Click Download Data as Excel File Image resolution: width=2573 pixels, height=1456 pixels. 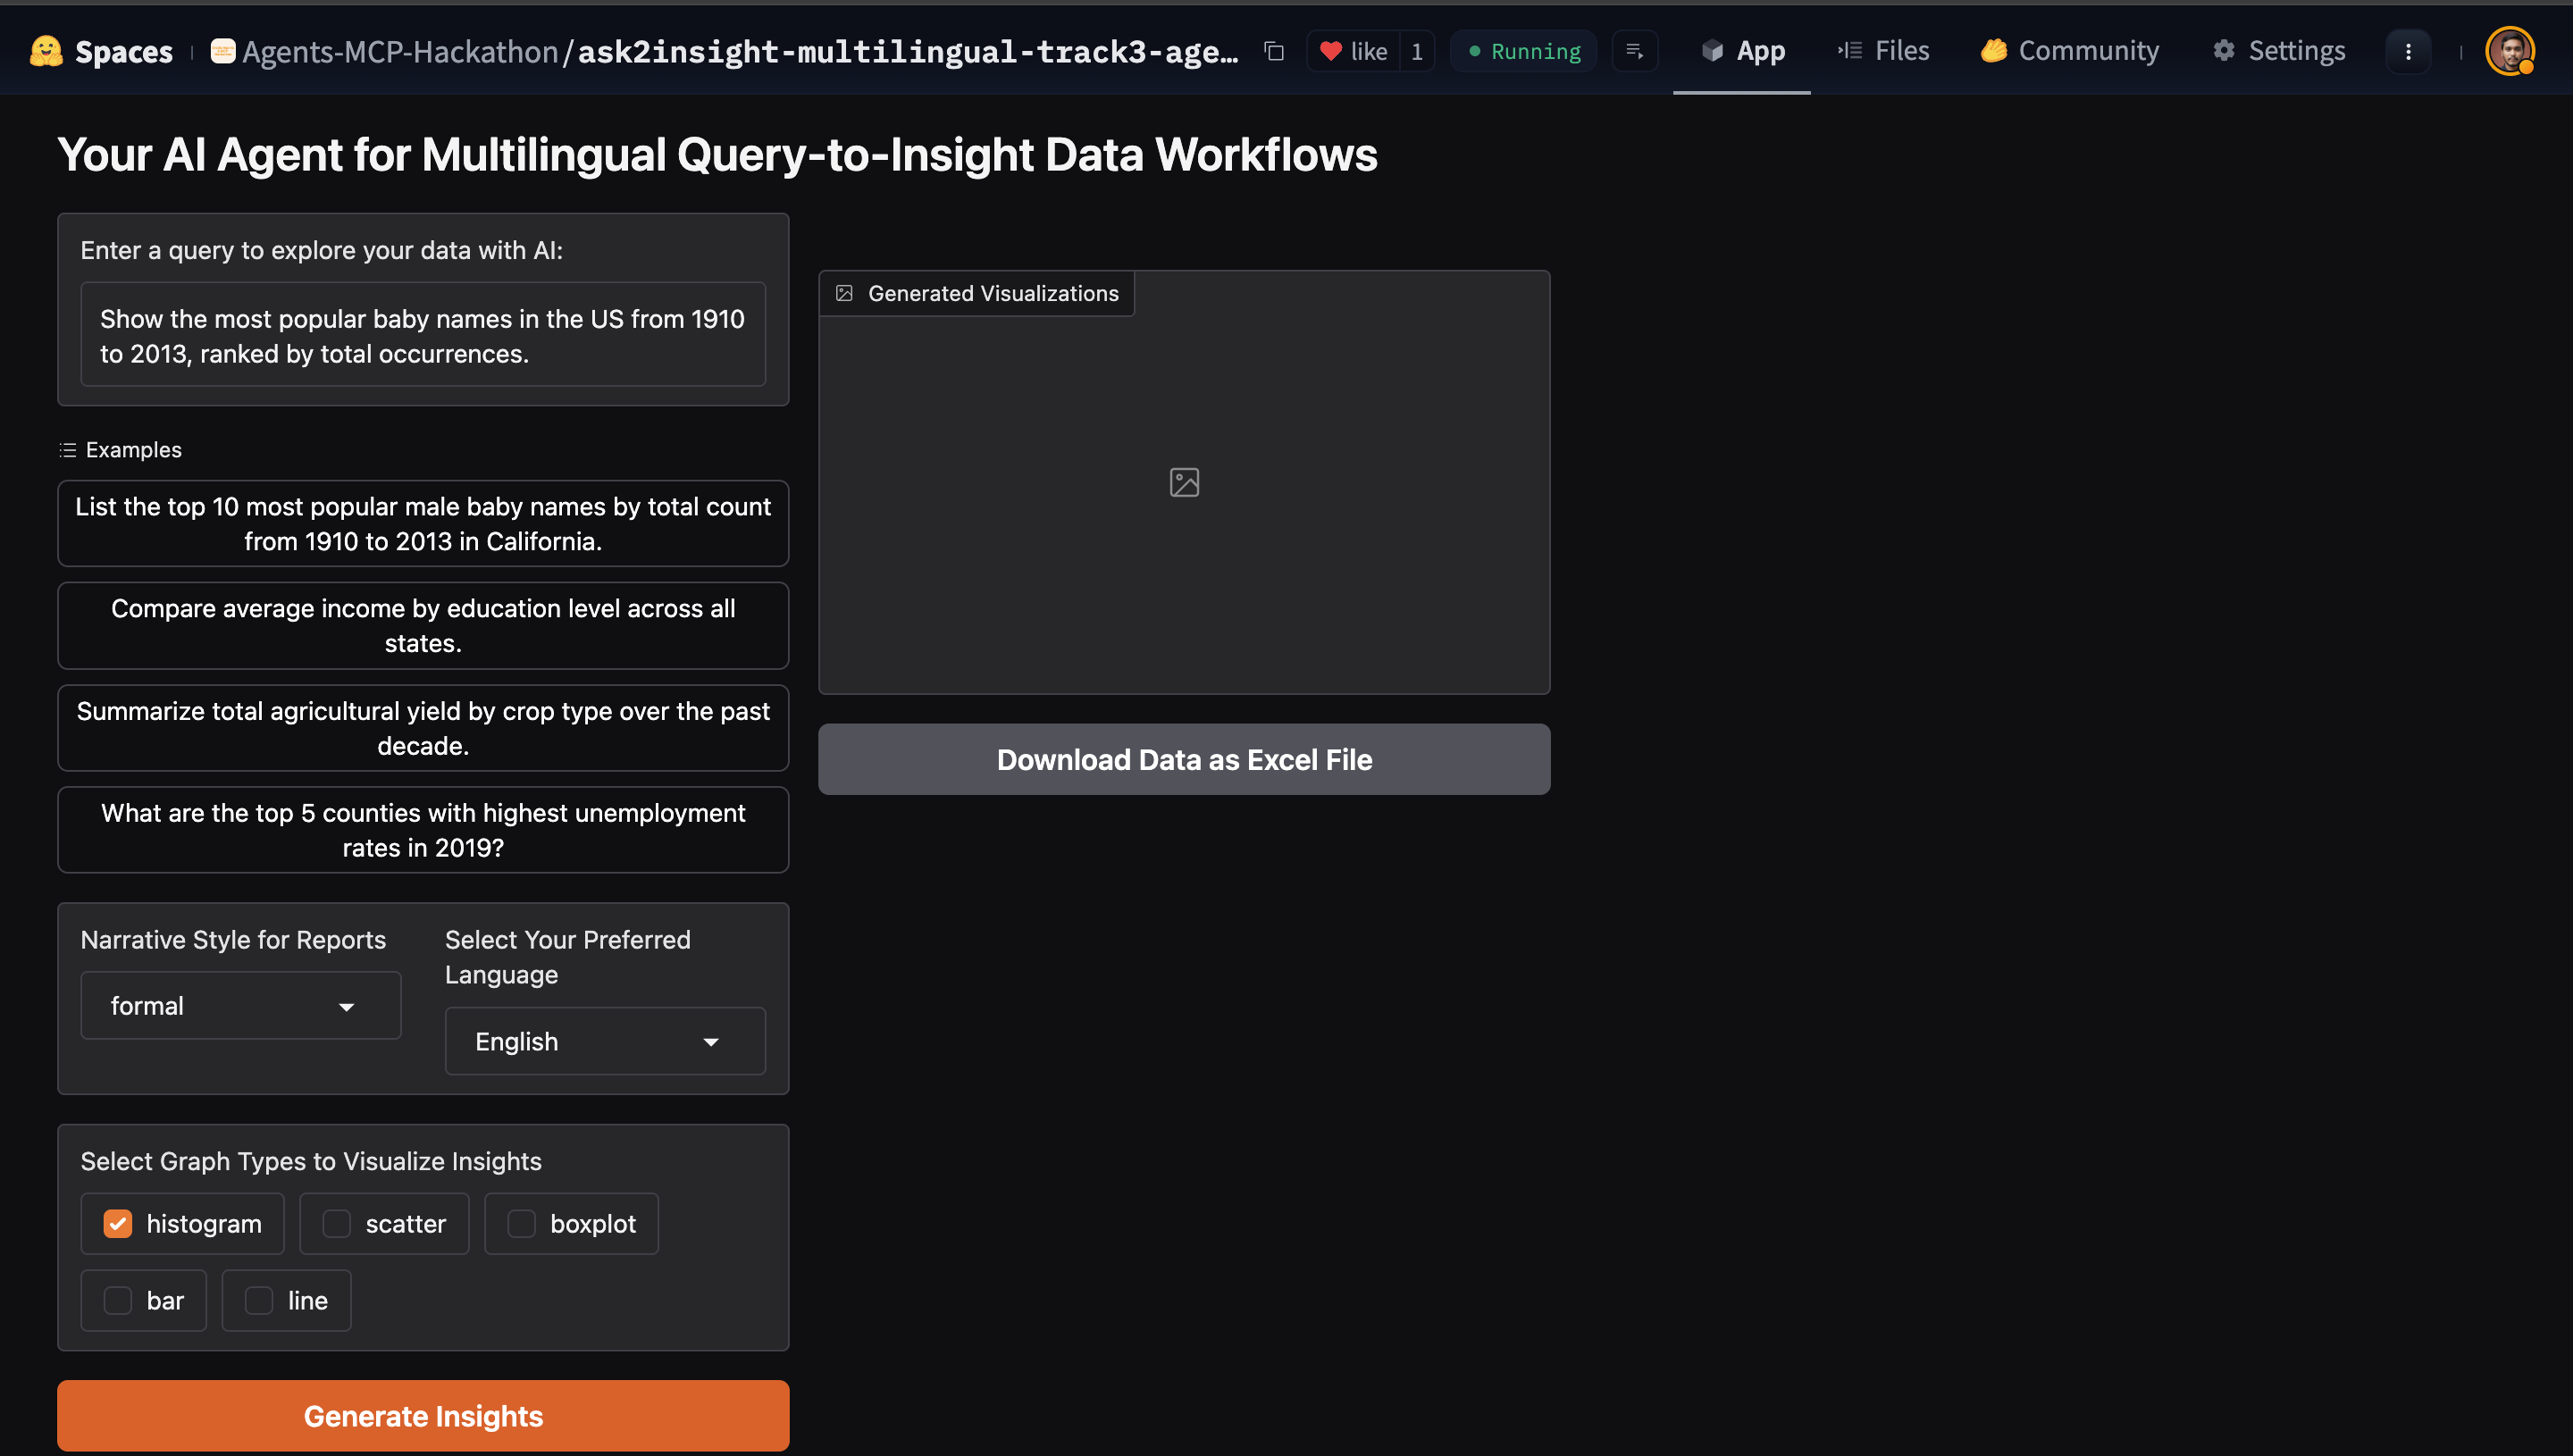click(1184, 759)
